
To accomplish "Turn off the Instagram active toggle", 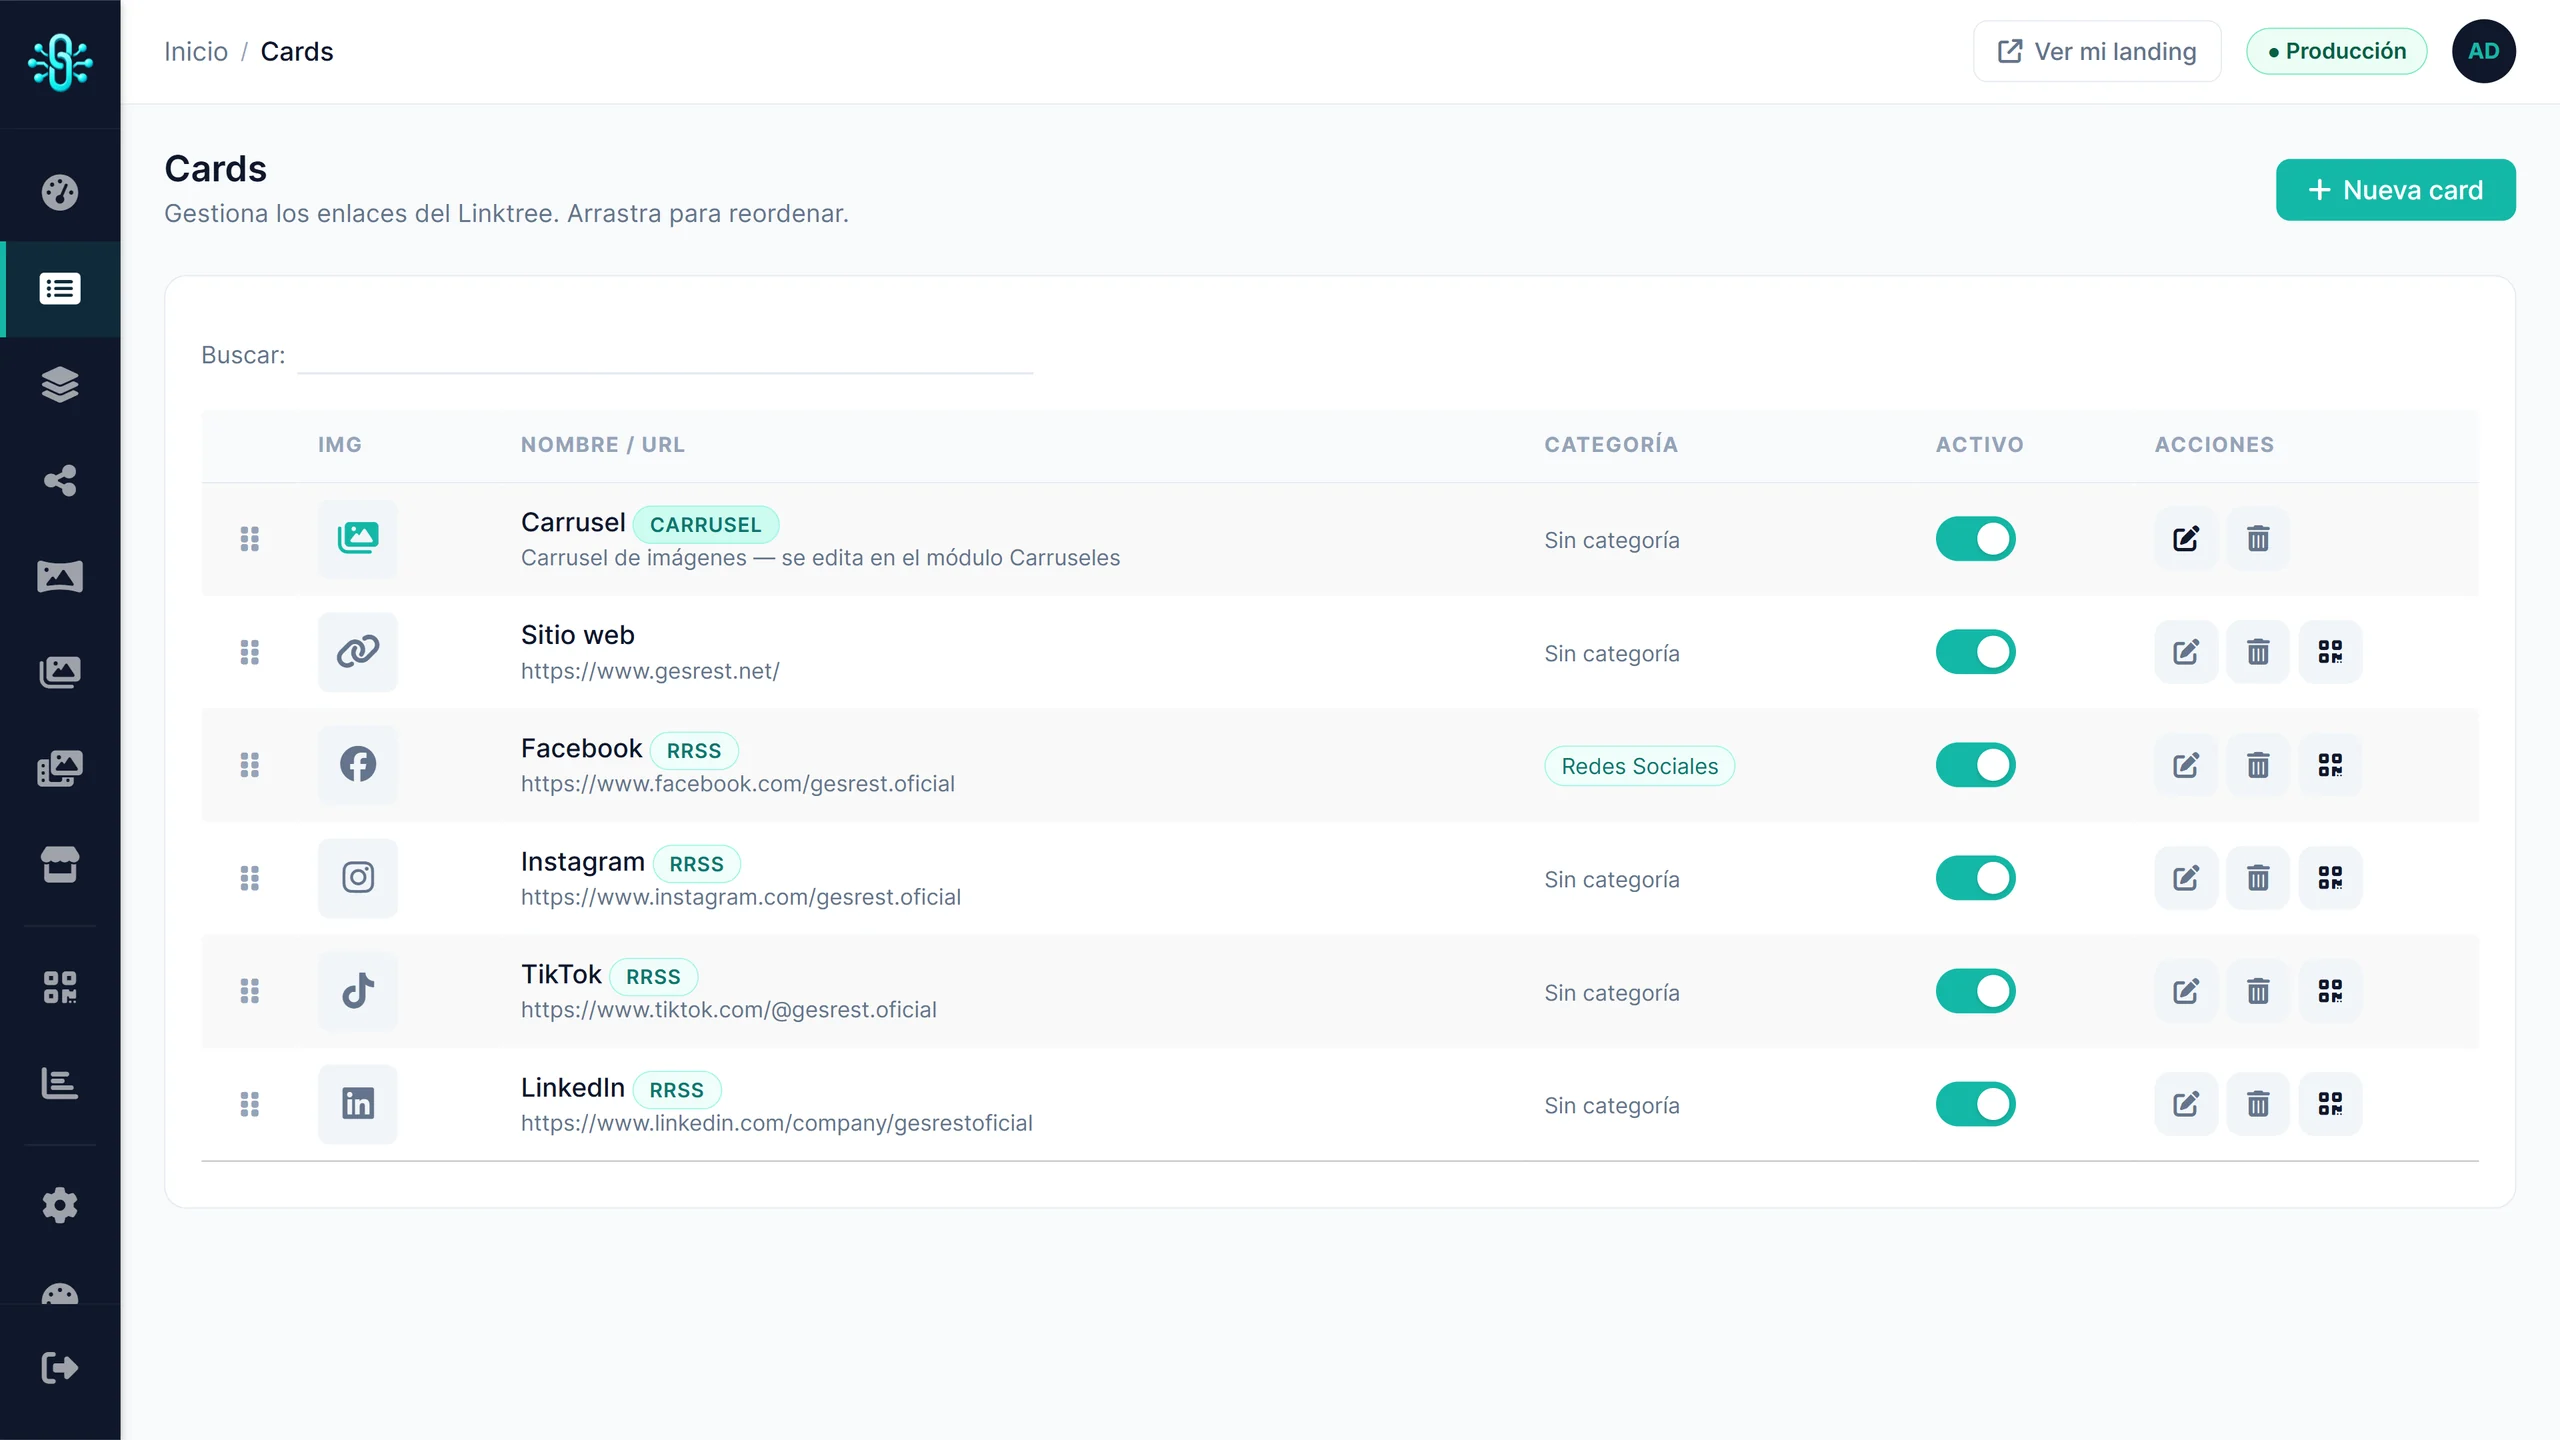I will [x=1975, y=878].
